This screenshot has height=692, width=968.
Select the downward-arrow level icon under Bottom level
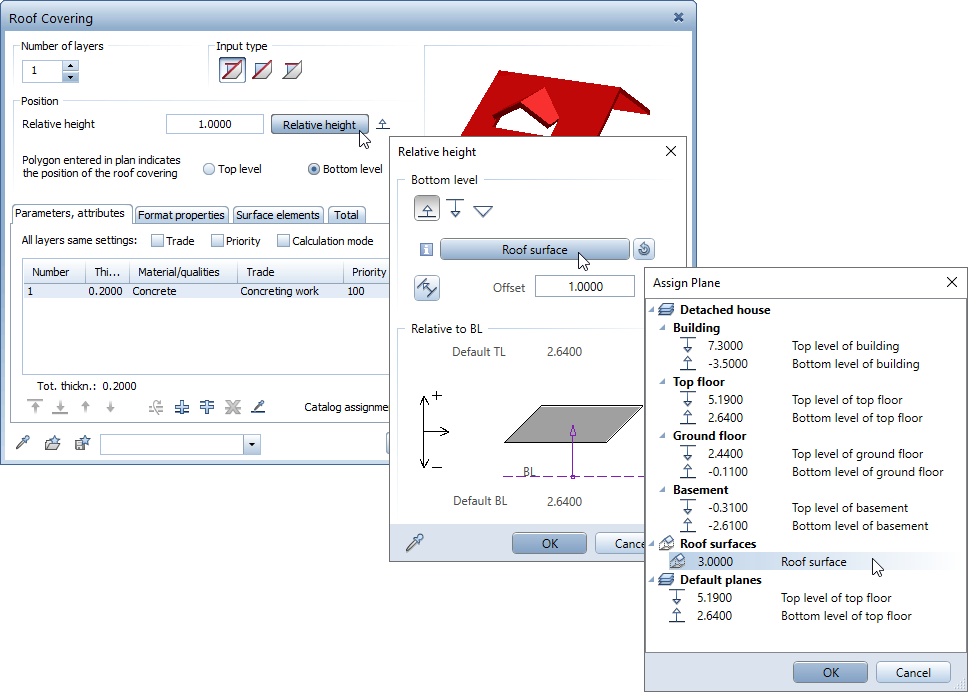click(x=455, y=209)
